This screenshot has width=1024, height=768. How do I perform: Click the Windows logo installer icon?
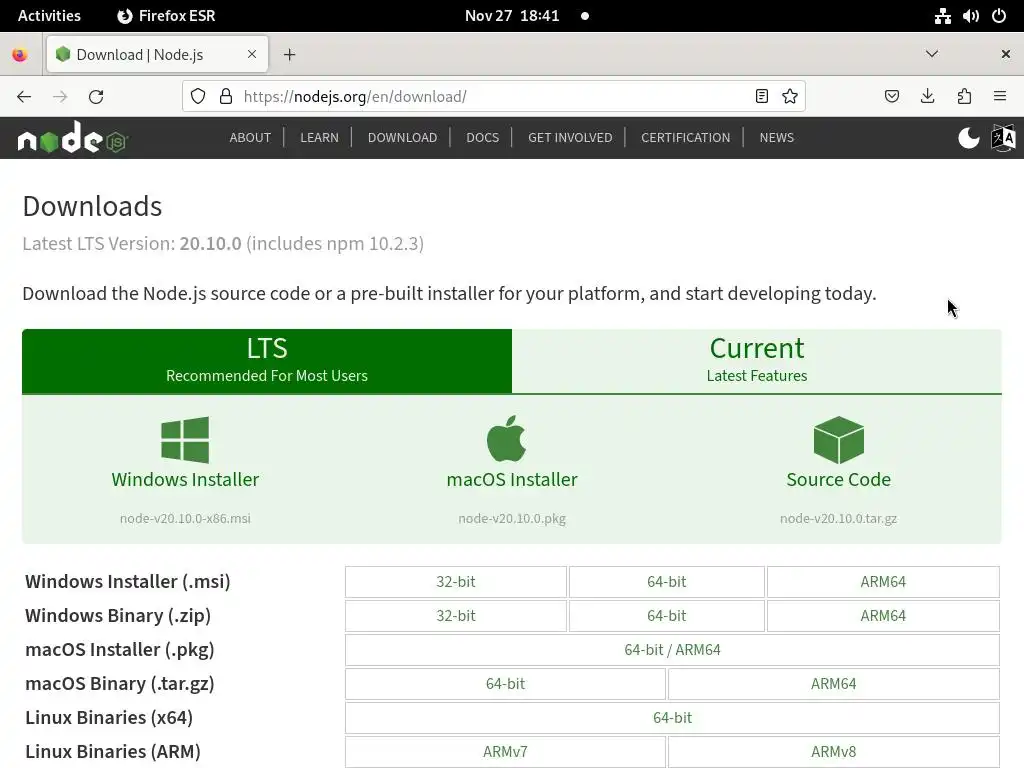click(x=185, y=440)
